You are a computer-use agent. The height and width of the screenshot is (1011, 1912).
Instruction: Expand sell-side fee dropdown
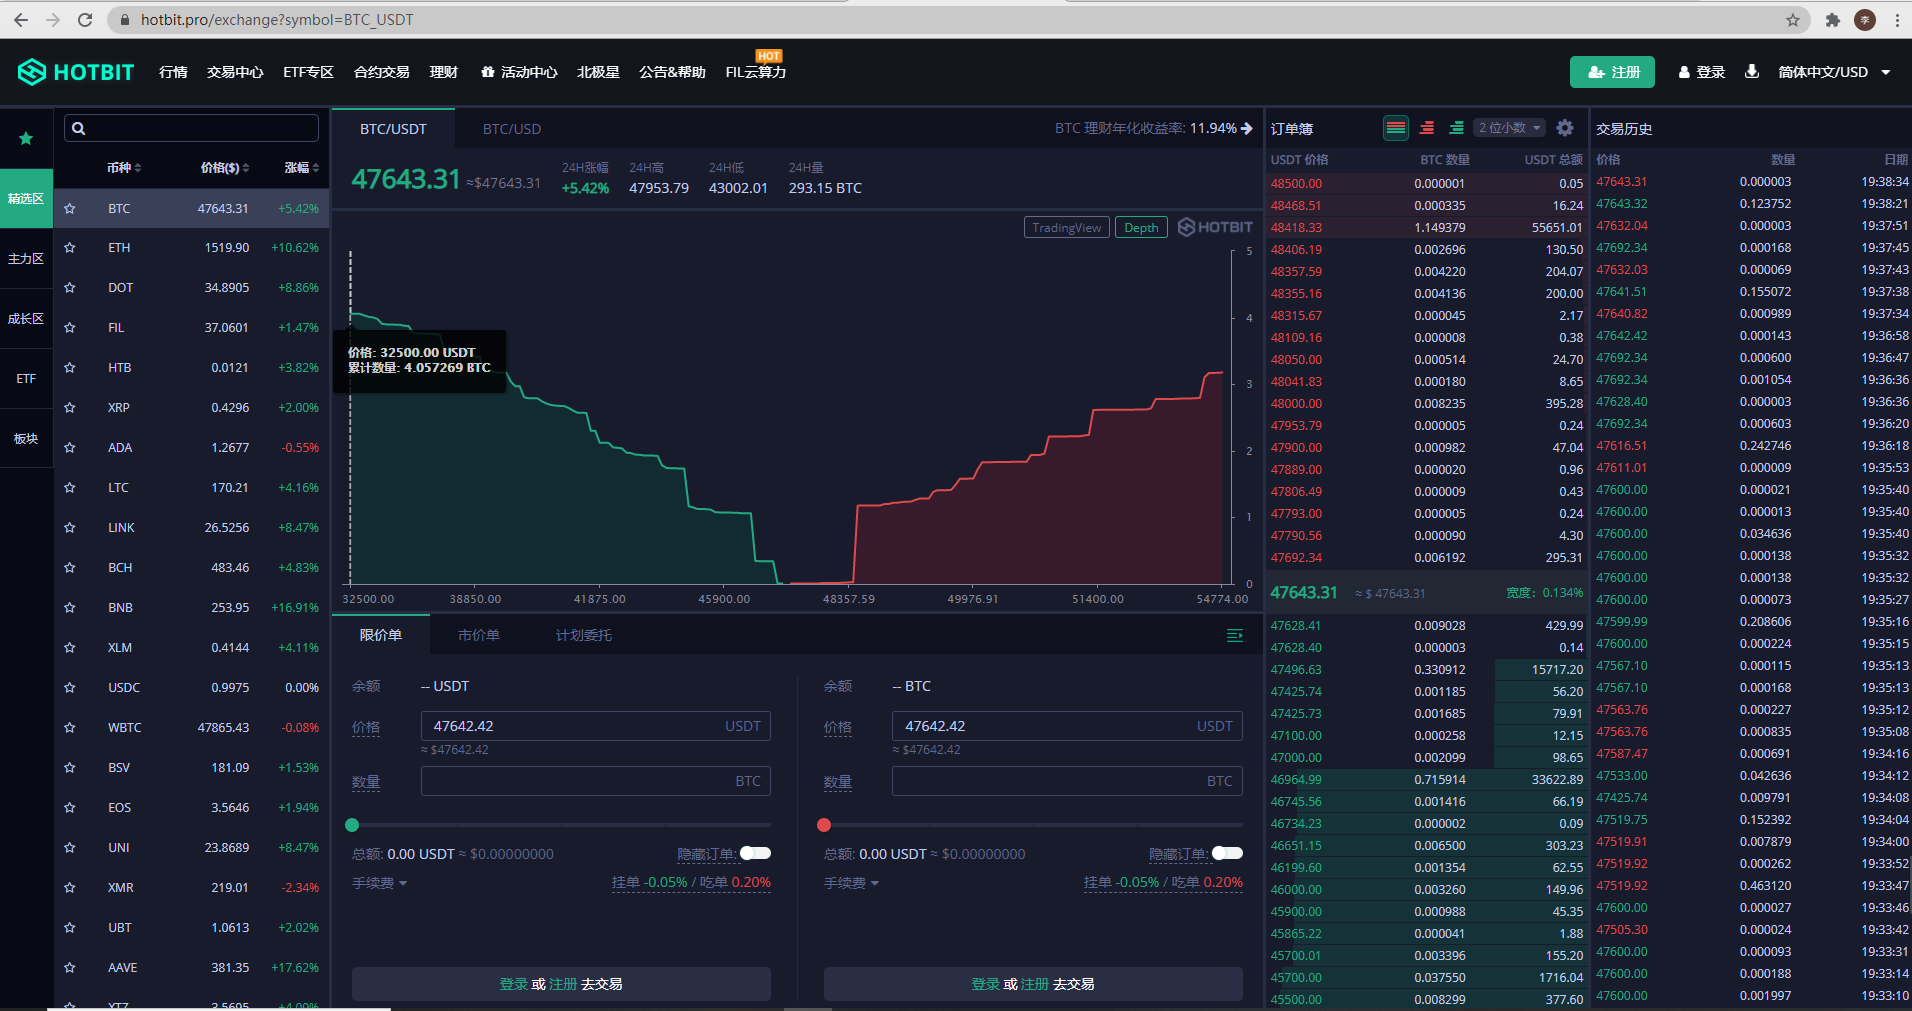point(852,883)
